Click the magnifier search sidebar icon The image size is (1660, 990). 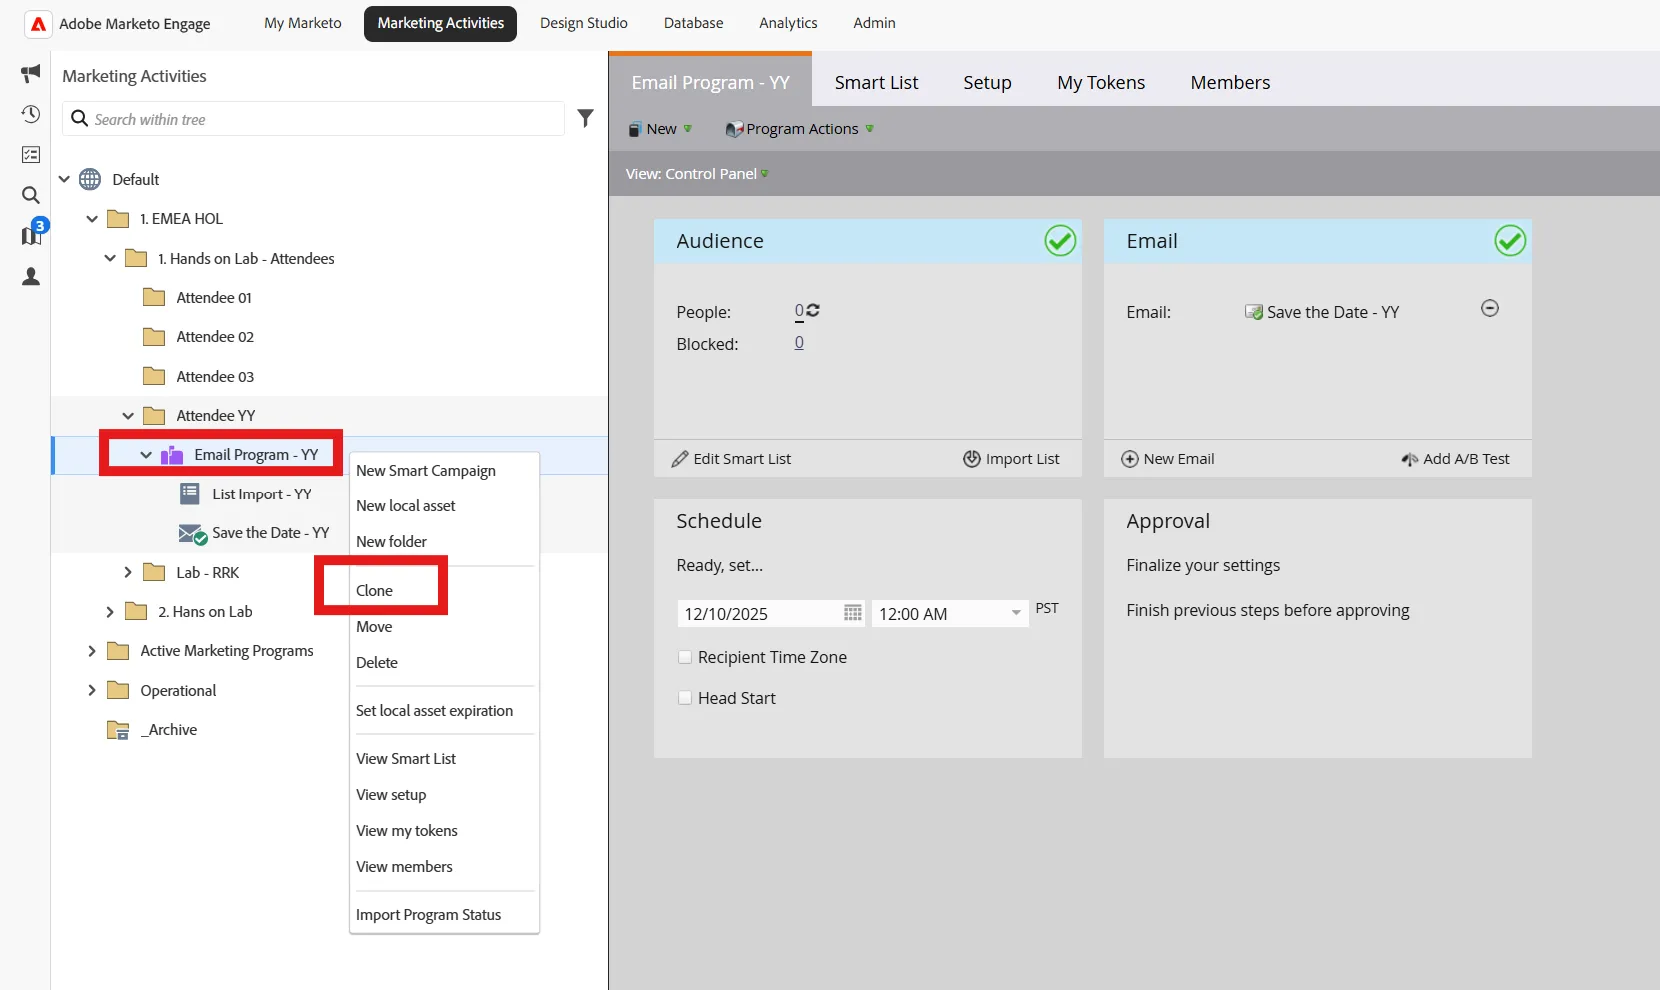[31, 195]
